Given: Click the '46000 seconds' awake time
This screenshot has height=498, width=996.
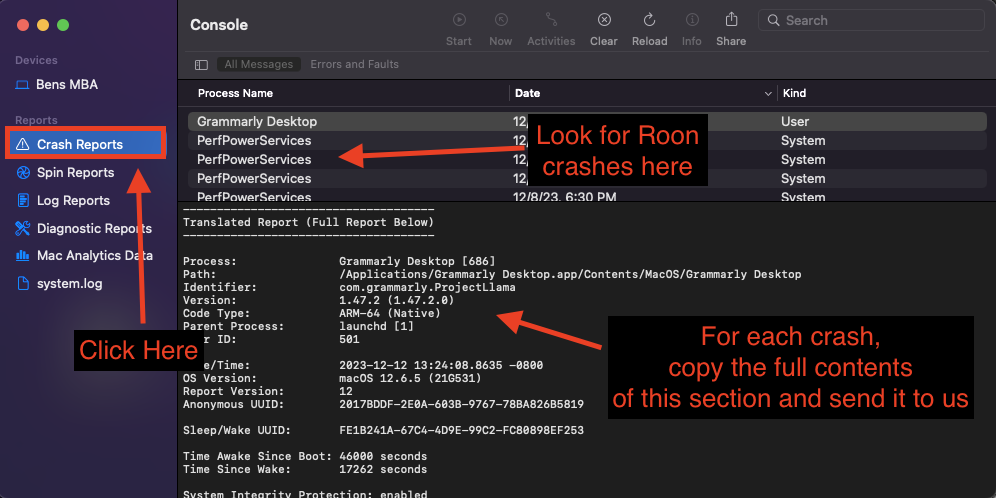Looking at the screenshot, I should [383, 457].
